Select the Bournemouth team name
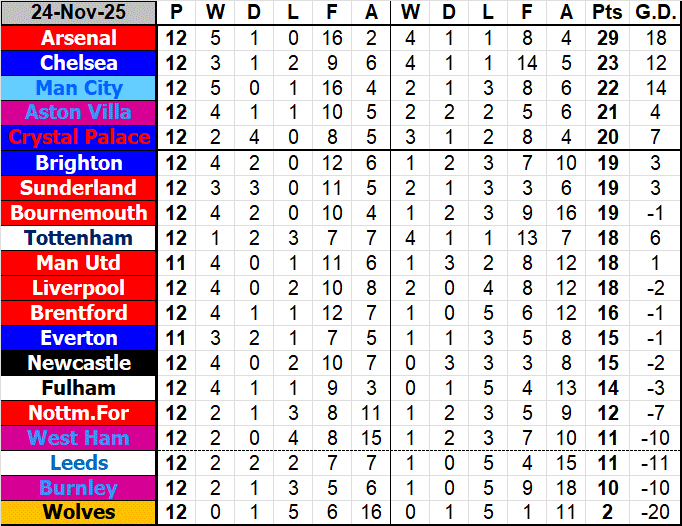 (79, 213)
